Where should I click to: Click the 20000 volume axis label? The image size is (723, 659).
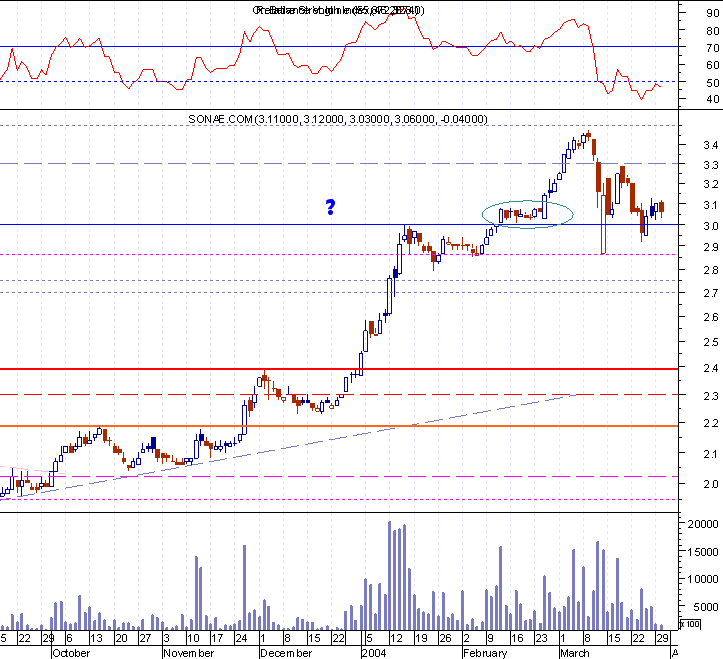point(703,524)
